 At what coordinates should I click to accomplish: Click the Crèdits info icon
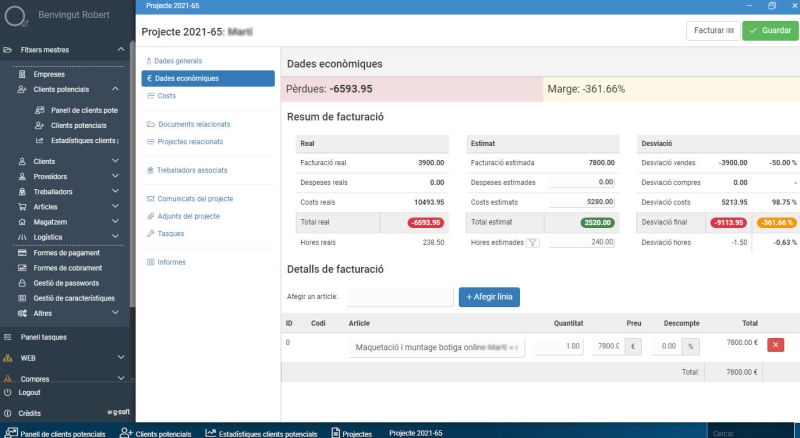(8, 412)
